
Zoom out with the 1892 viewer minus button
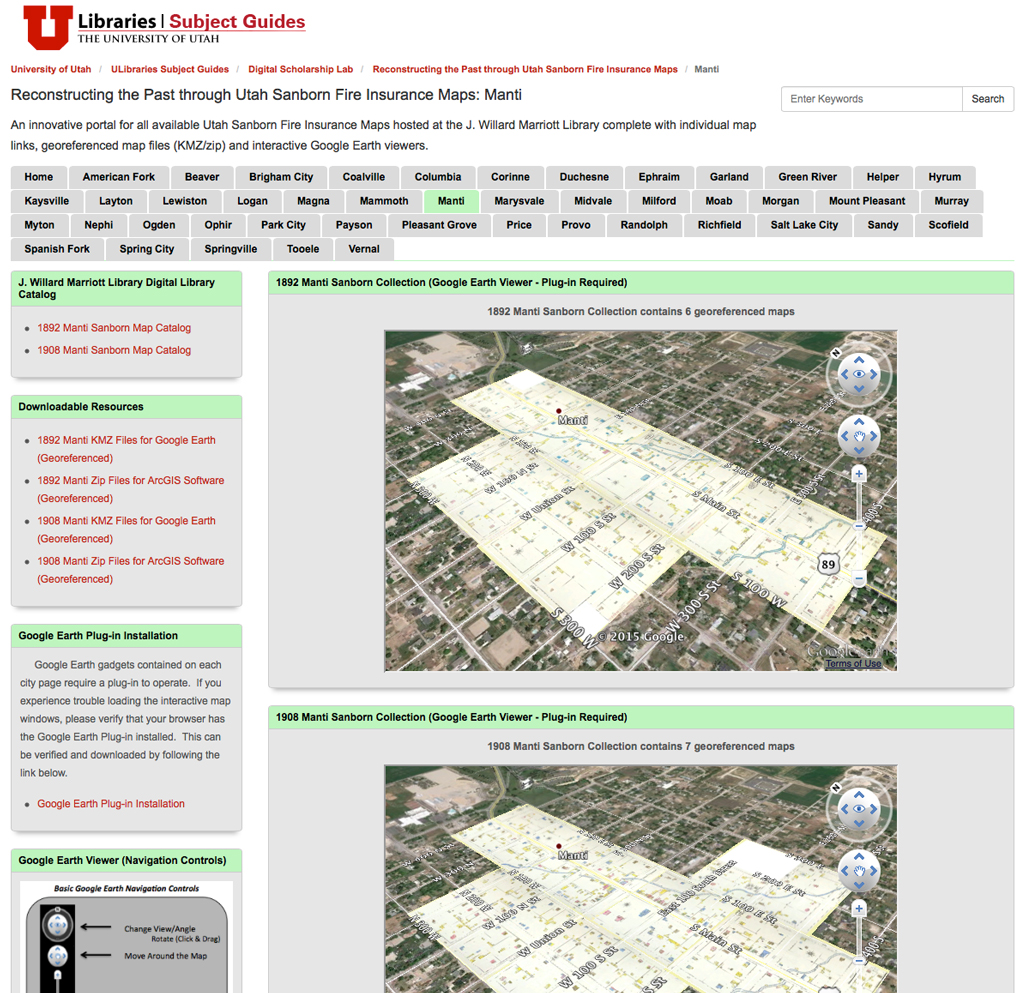pos(859,578)
